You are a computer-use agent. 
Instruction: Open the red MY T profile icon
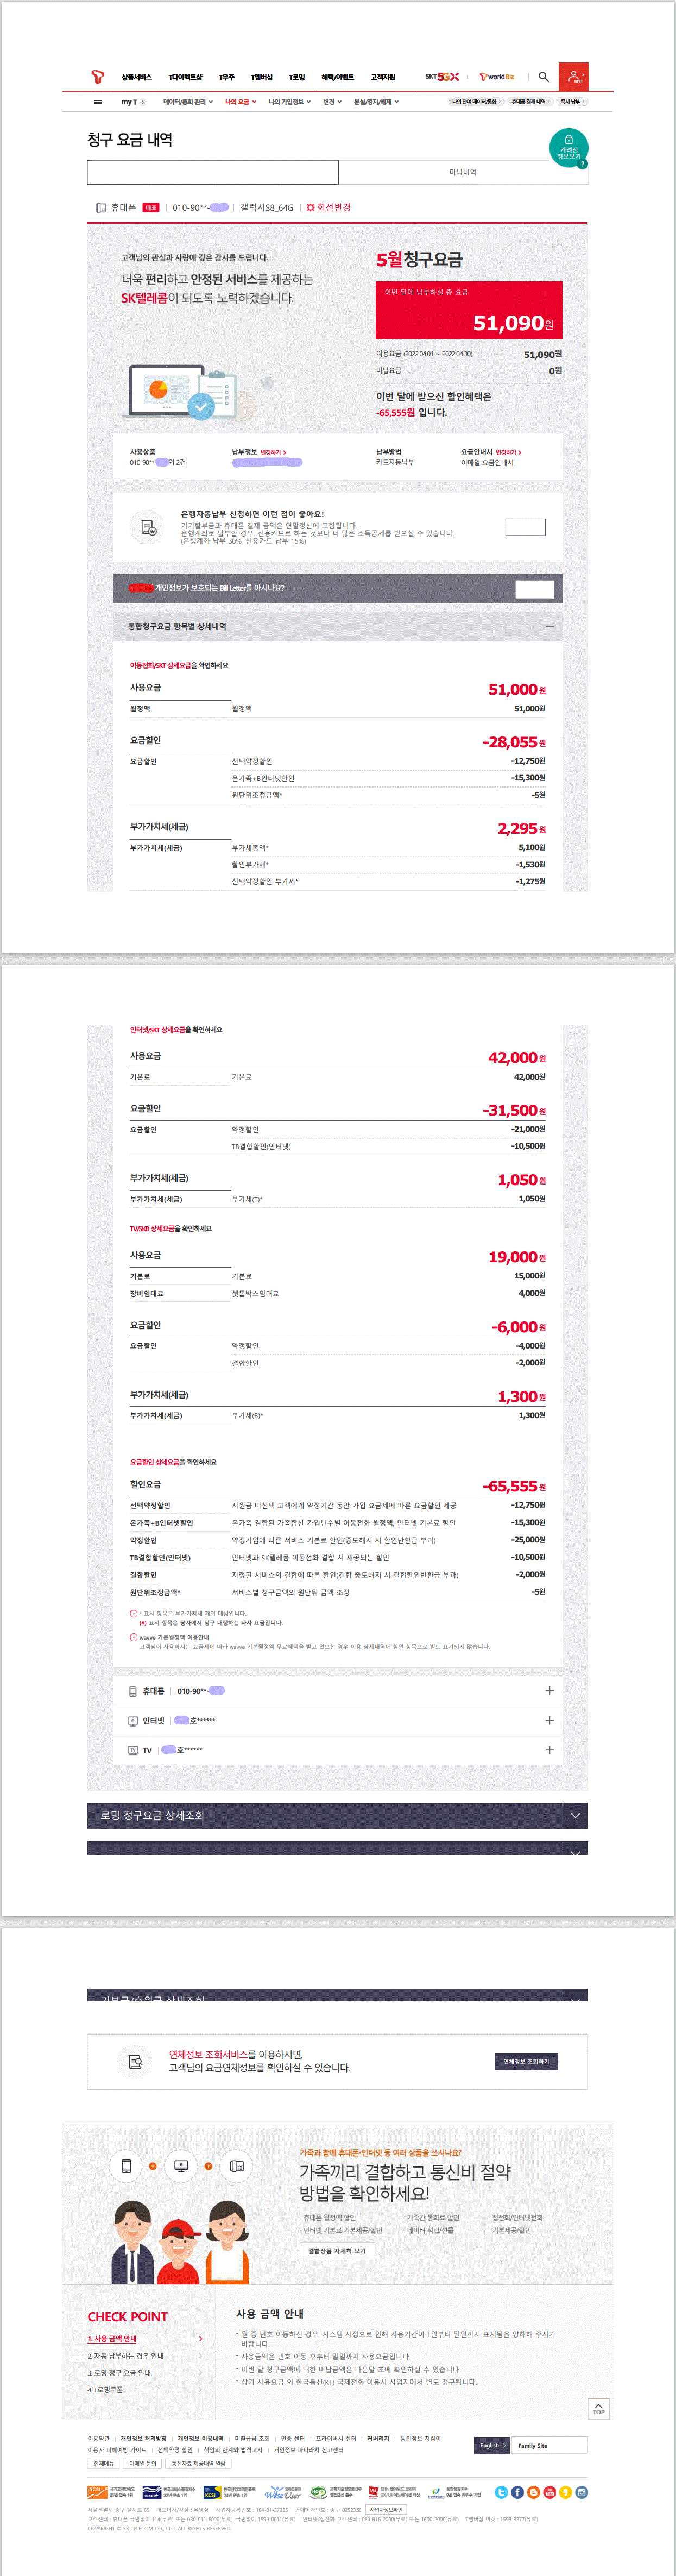pos(573,77)
